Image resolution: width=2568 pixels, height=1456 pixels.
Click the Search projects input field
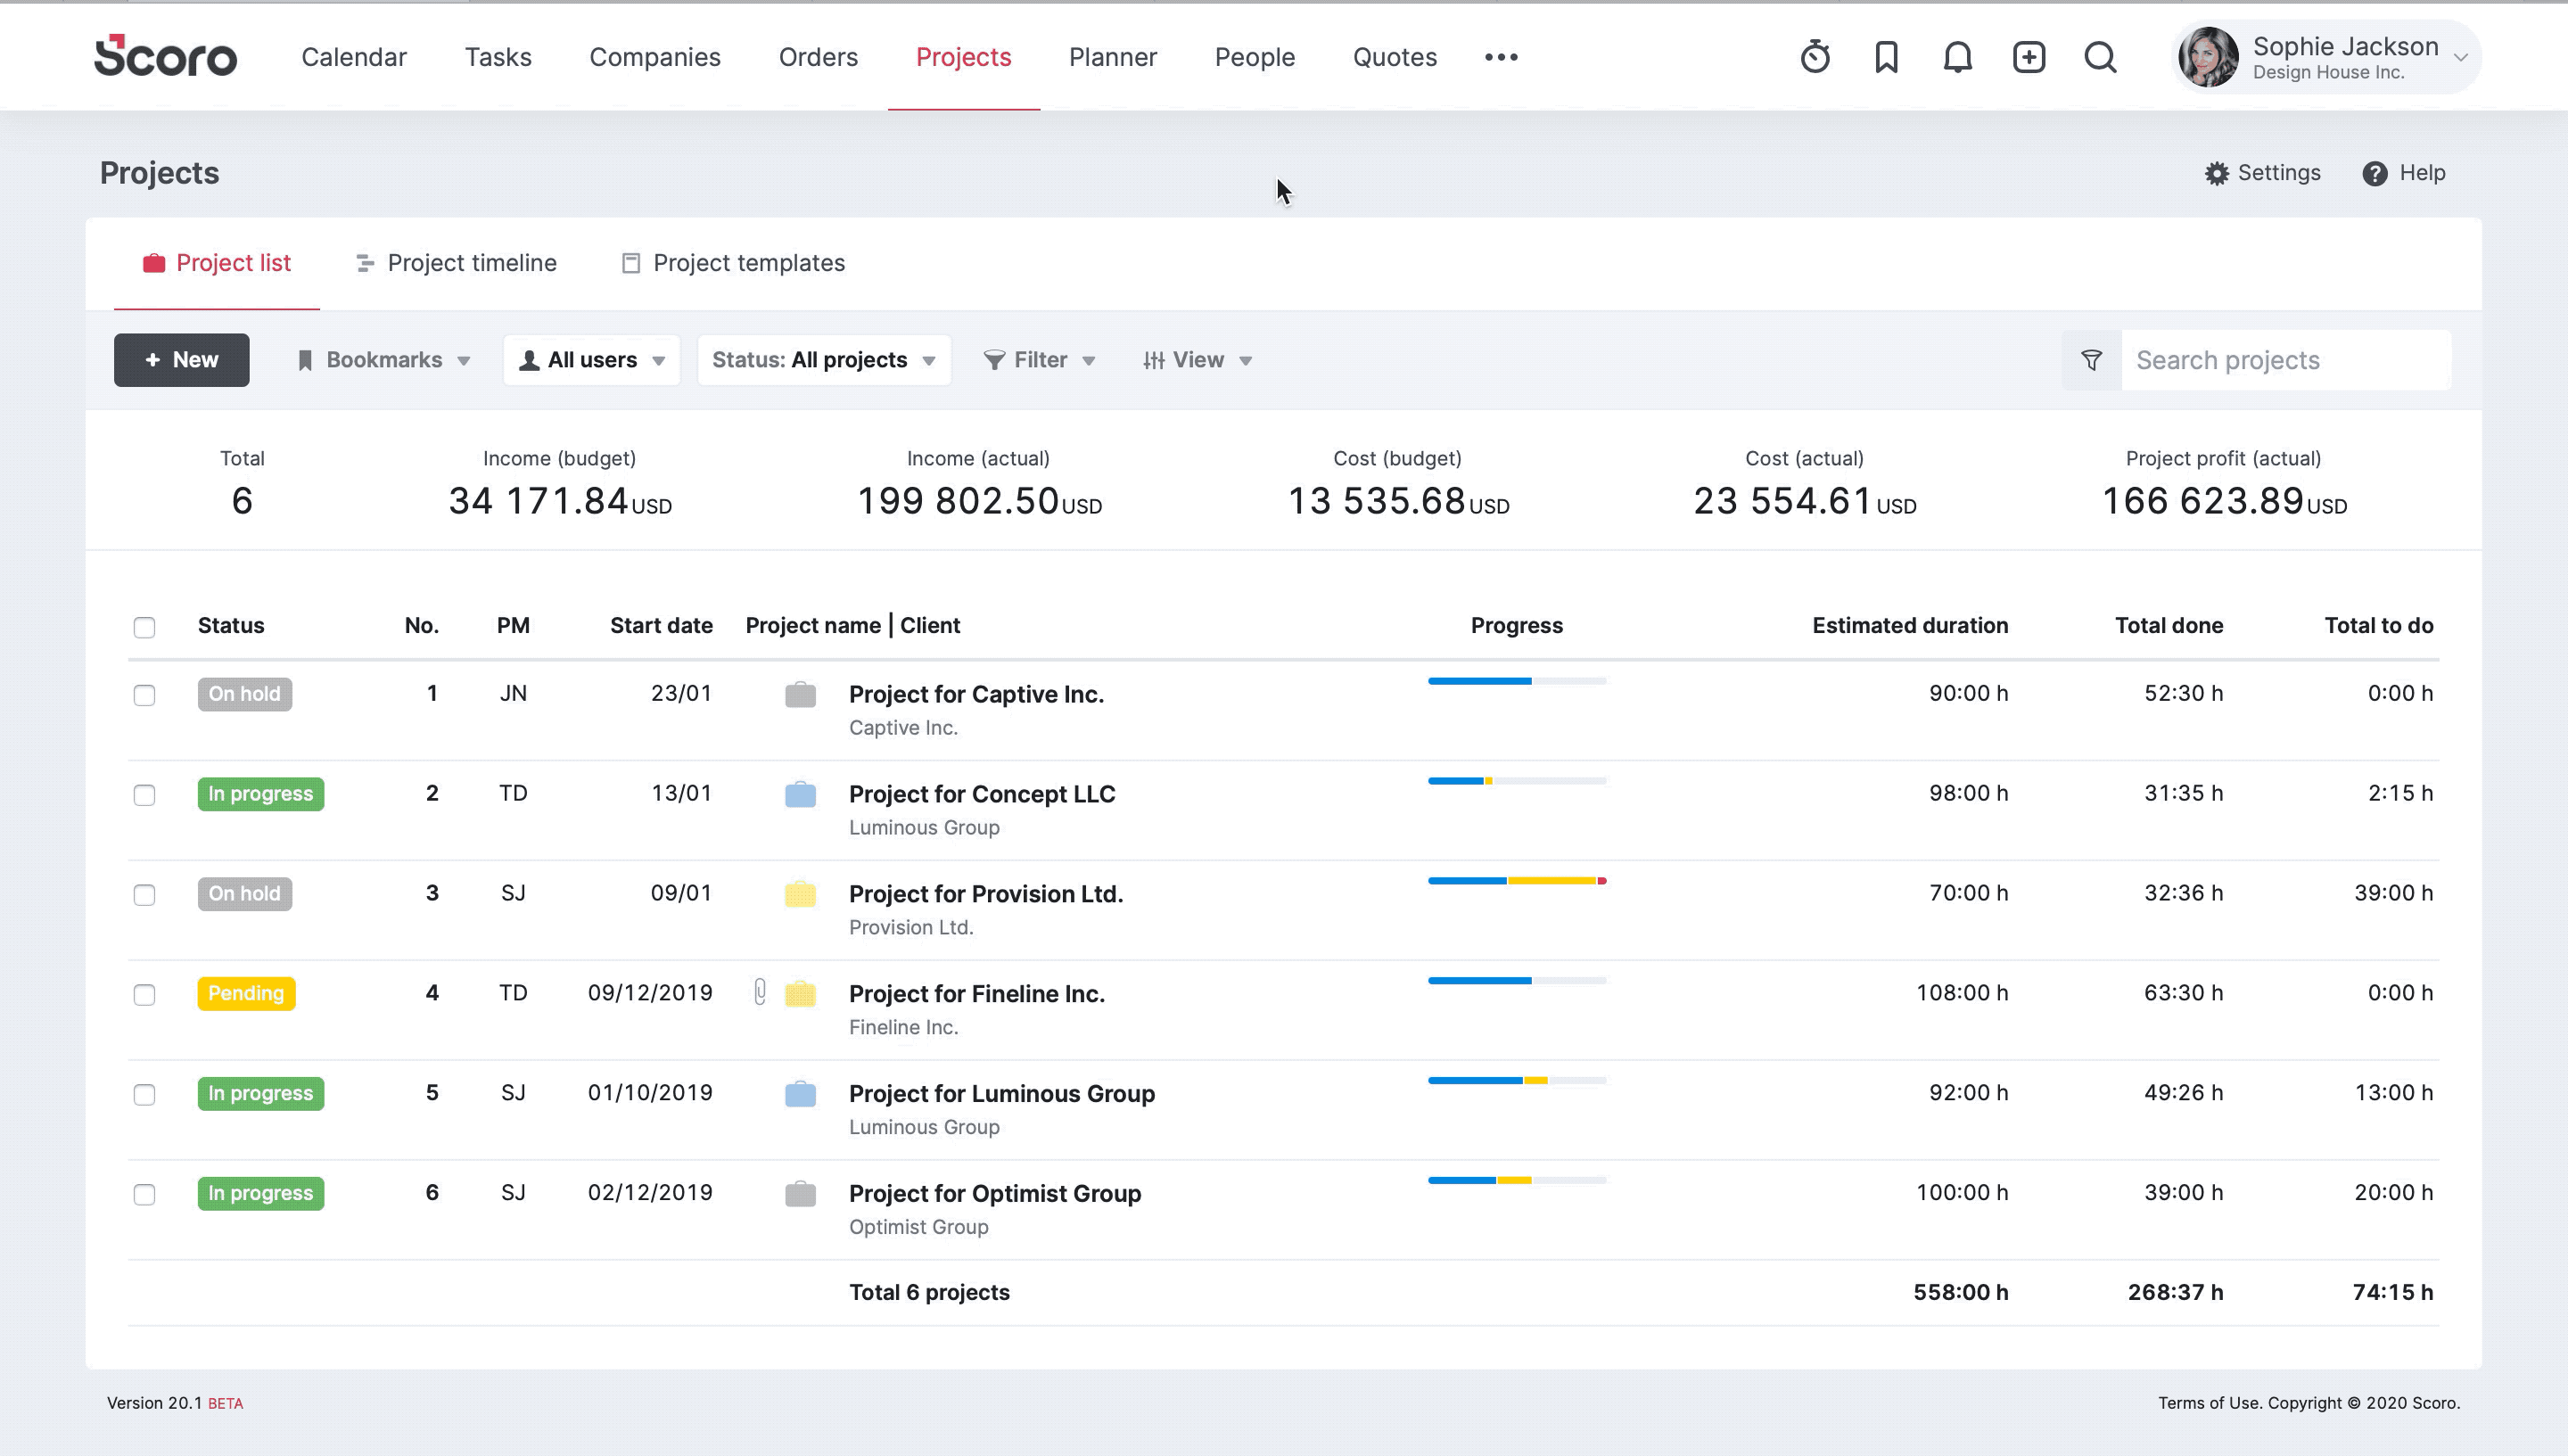click(x=2286, y=360)
